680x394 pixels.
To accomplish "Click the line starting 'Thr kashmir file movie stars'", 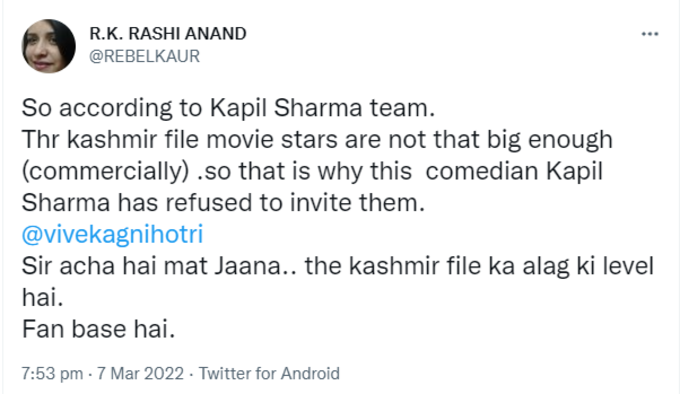I will pyautogui.click(x=317, y=140).
